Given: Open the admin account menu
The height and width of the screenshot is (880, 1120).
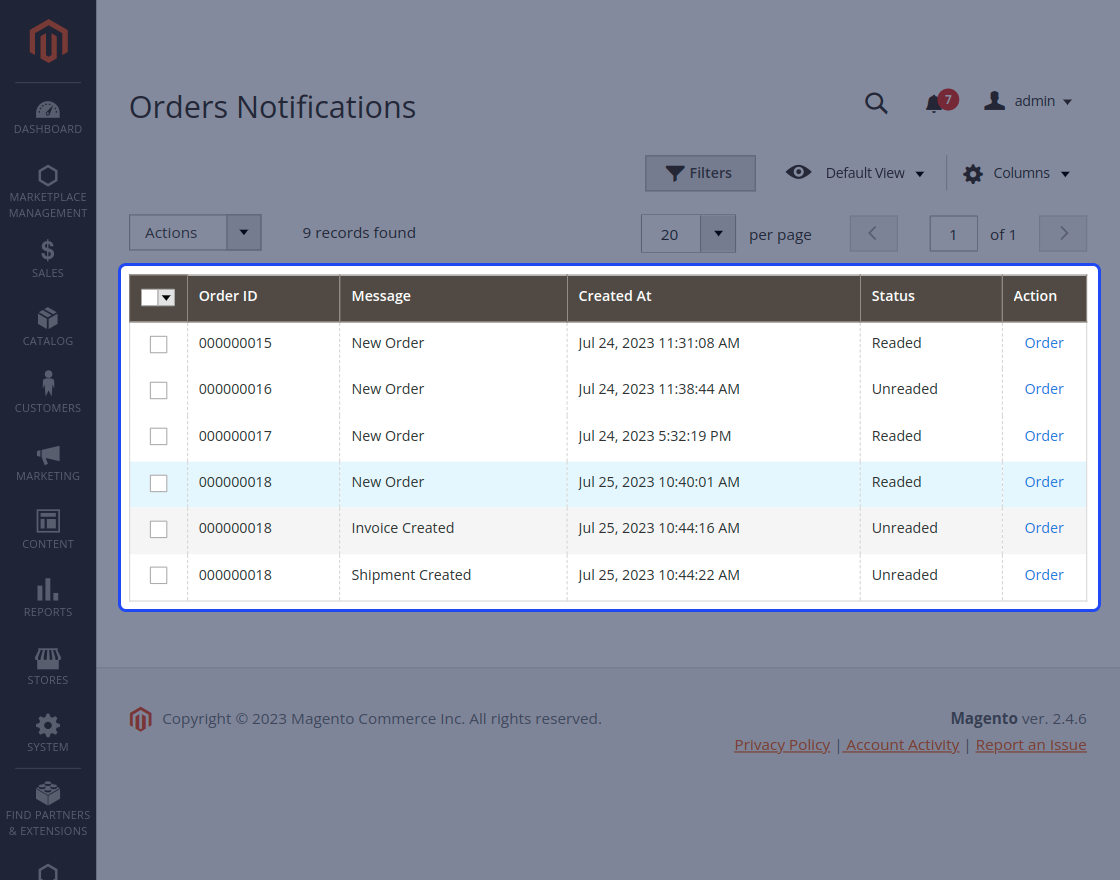Looking at the screenshot, I should tap(1029, 101).
